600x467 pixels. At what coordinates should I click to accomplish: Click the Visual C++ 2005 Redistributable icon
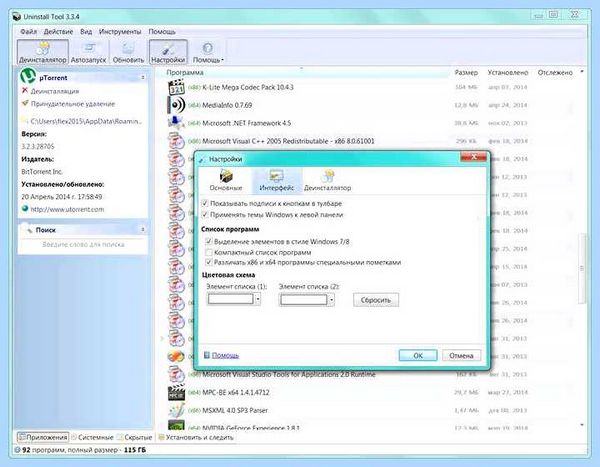click(x=176, y=141)
